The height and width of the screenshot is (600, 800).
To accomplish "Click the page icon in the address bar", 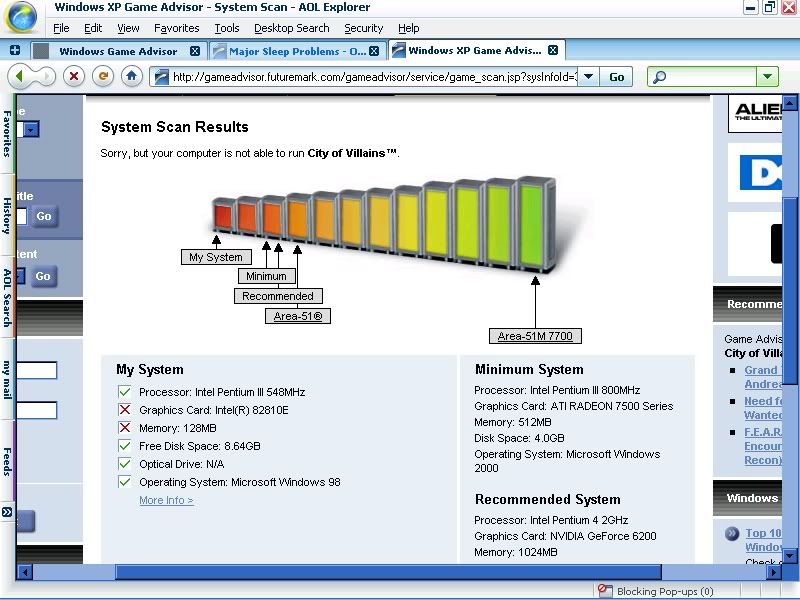I will pyautogui.click(x=162, y=77).
